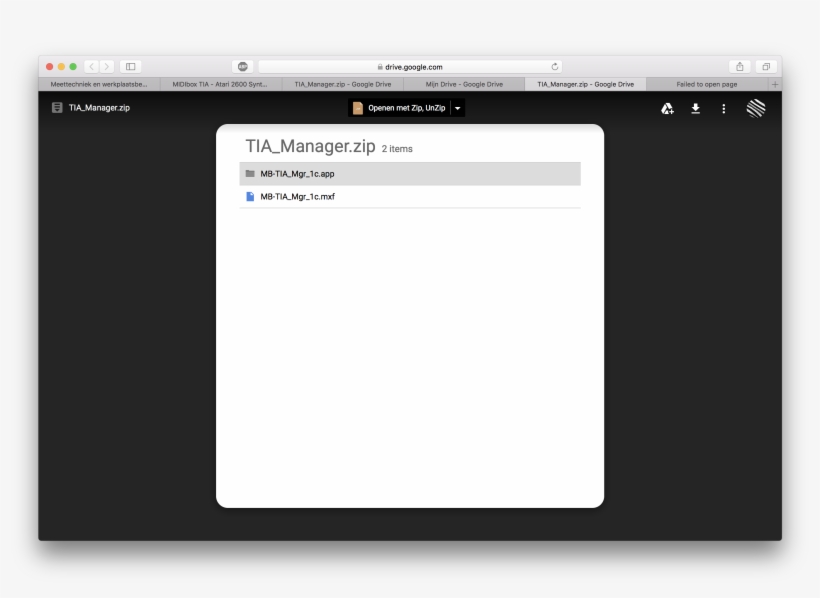Open the MB-TIA_Mgr_1c.app folder

click(297, 174)
